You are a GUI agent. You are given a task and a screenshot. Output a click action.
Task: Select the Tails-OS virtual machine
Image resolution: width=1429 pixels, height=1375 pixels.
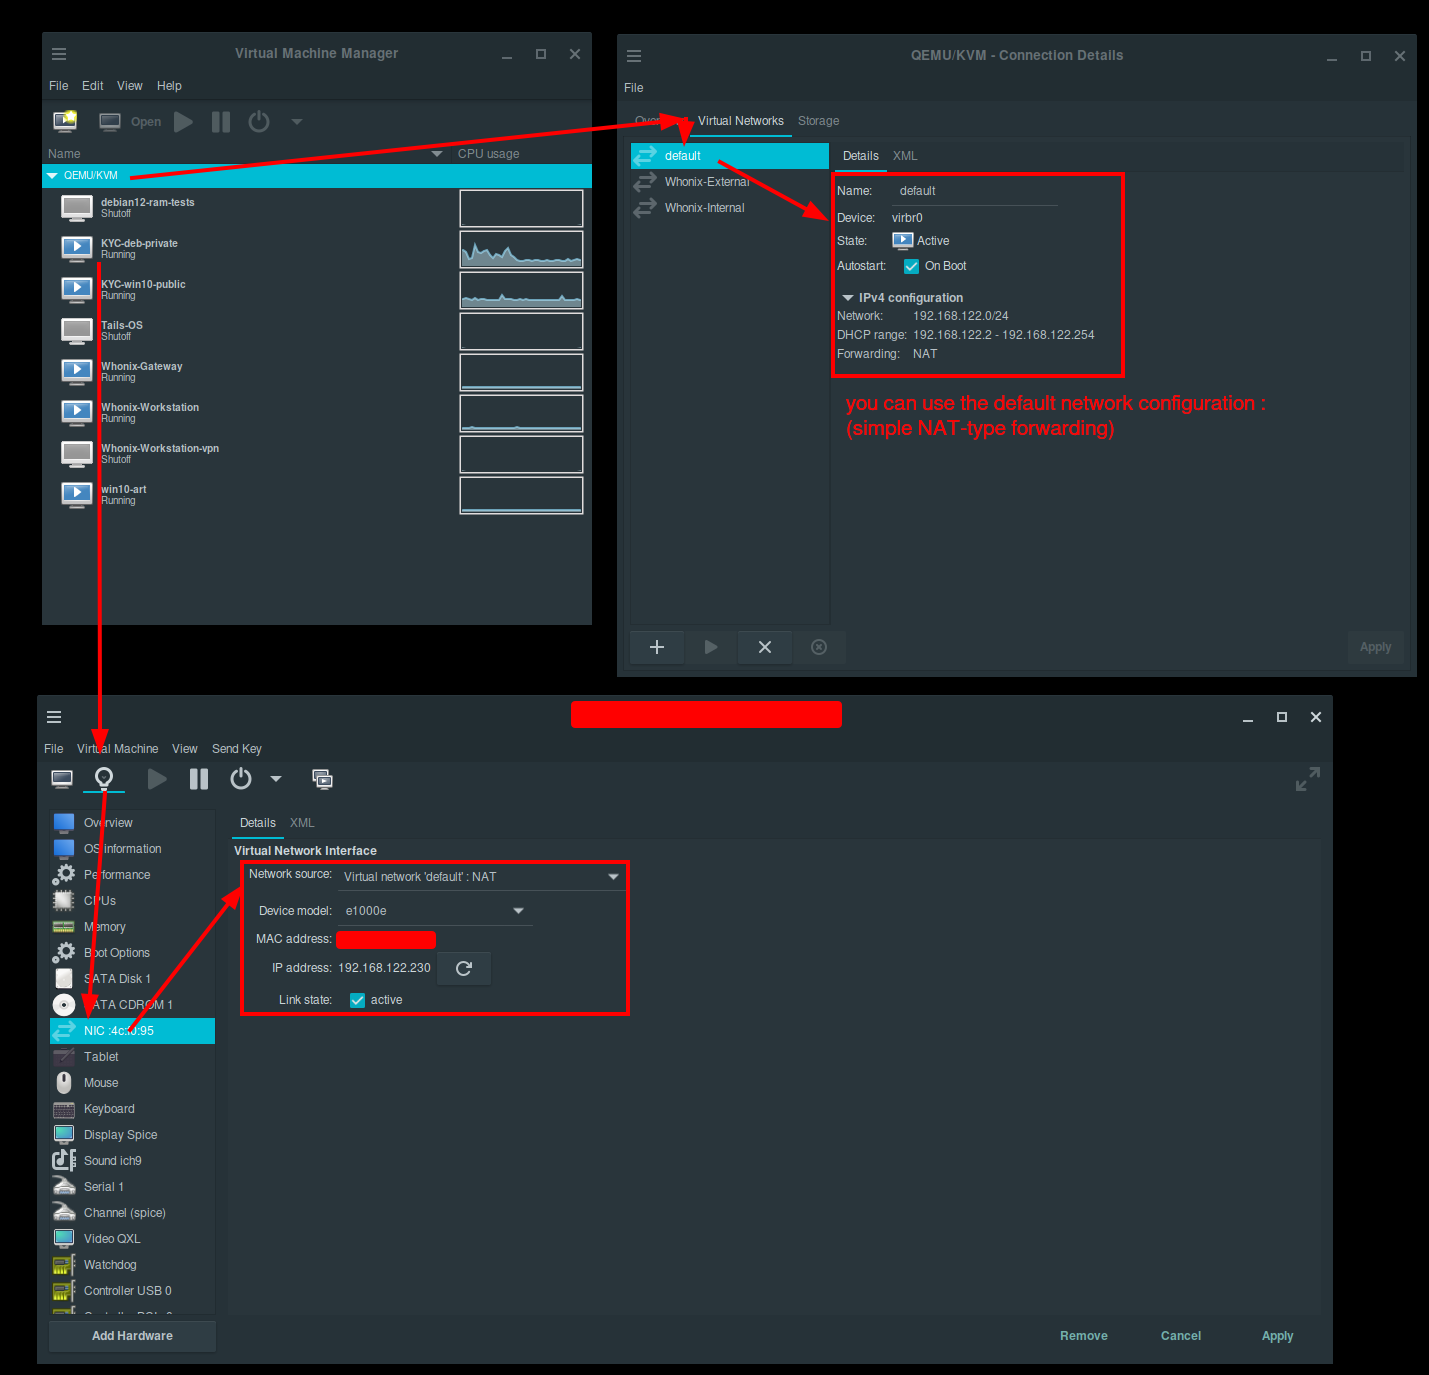[317, 331]
